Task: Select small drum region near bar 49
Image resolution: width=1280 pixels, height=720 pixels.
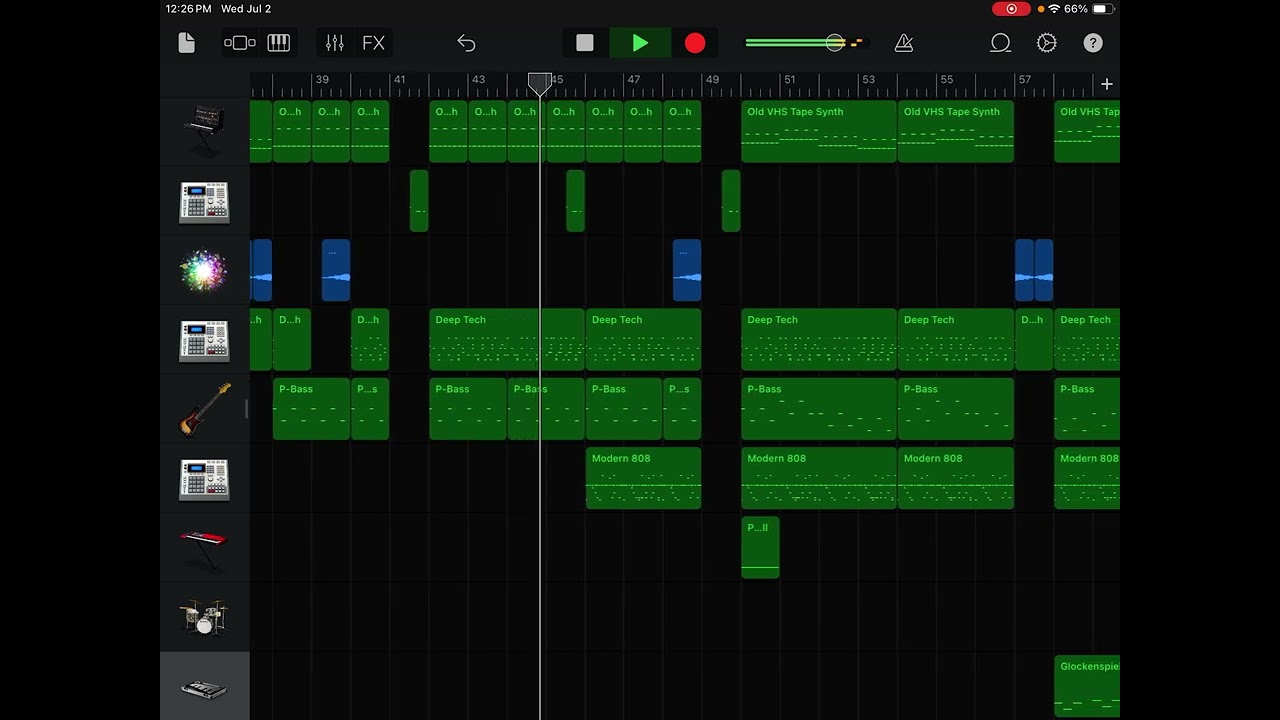Action: (731, 201)
